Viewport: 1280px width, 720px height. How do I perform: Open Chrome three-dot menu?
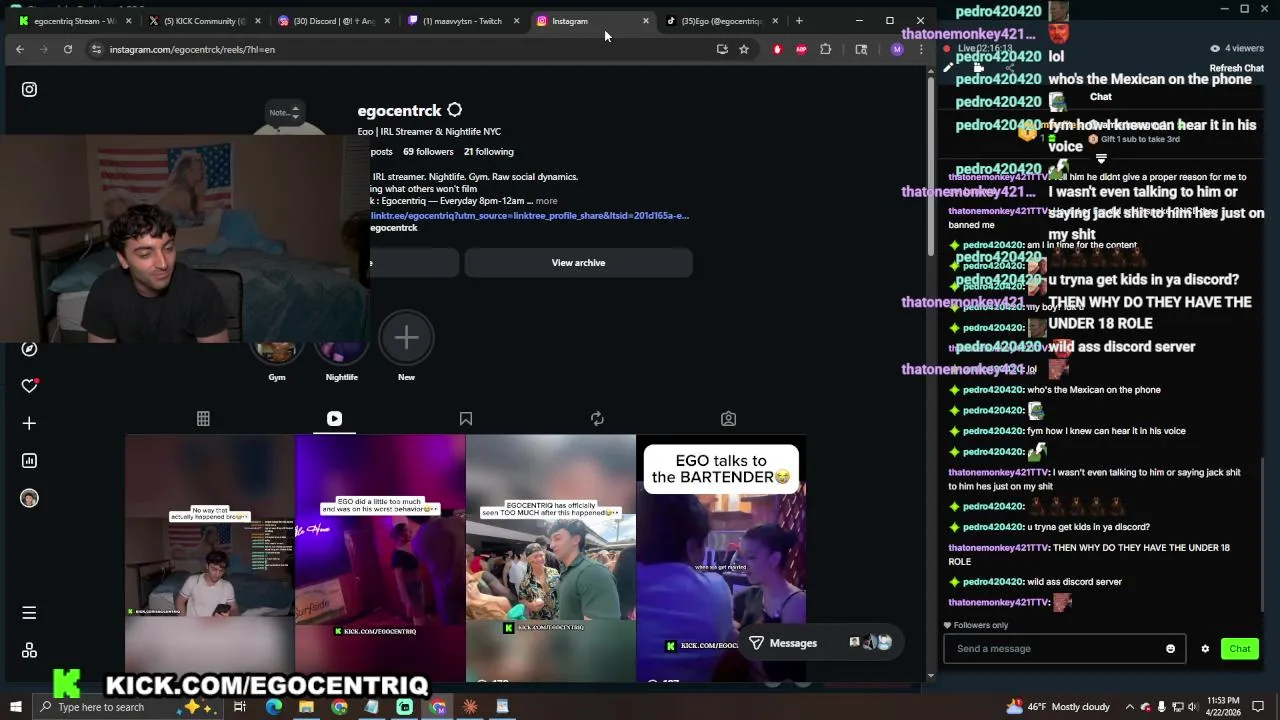click(x=921, y=49)
